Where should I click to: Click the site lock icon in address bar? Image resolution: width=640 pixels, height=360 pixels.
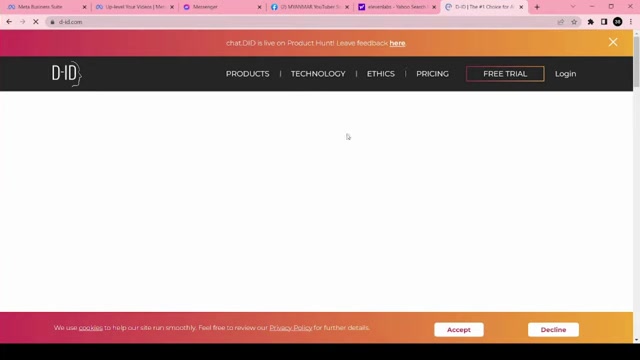pyautogui.click(x=52, y=22)
